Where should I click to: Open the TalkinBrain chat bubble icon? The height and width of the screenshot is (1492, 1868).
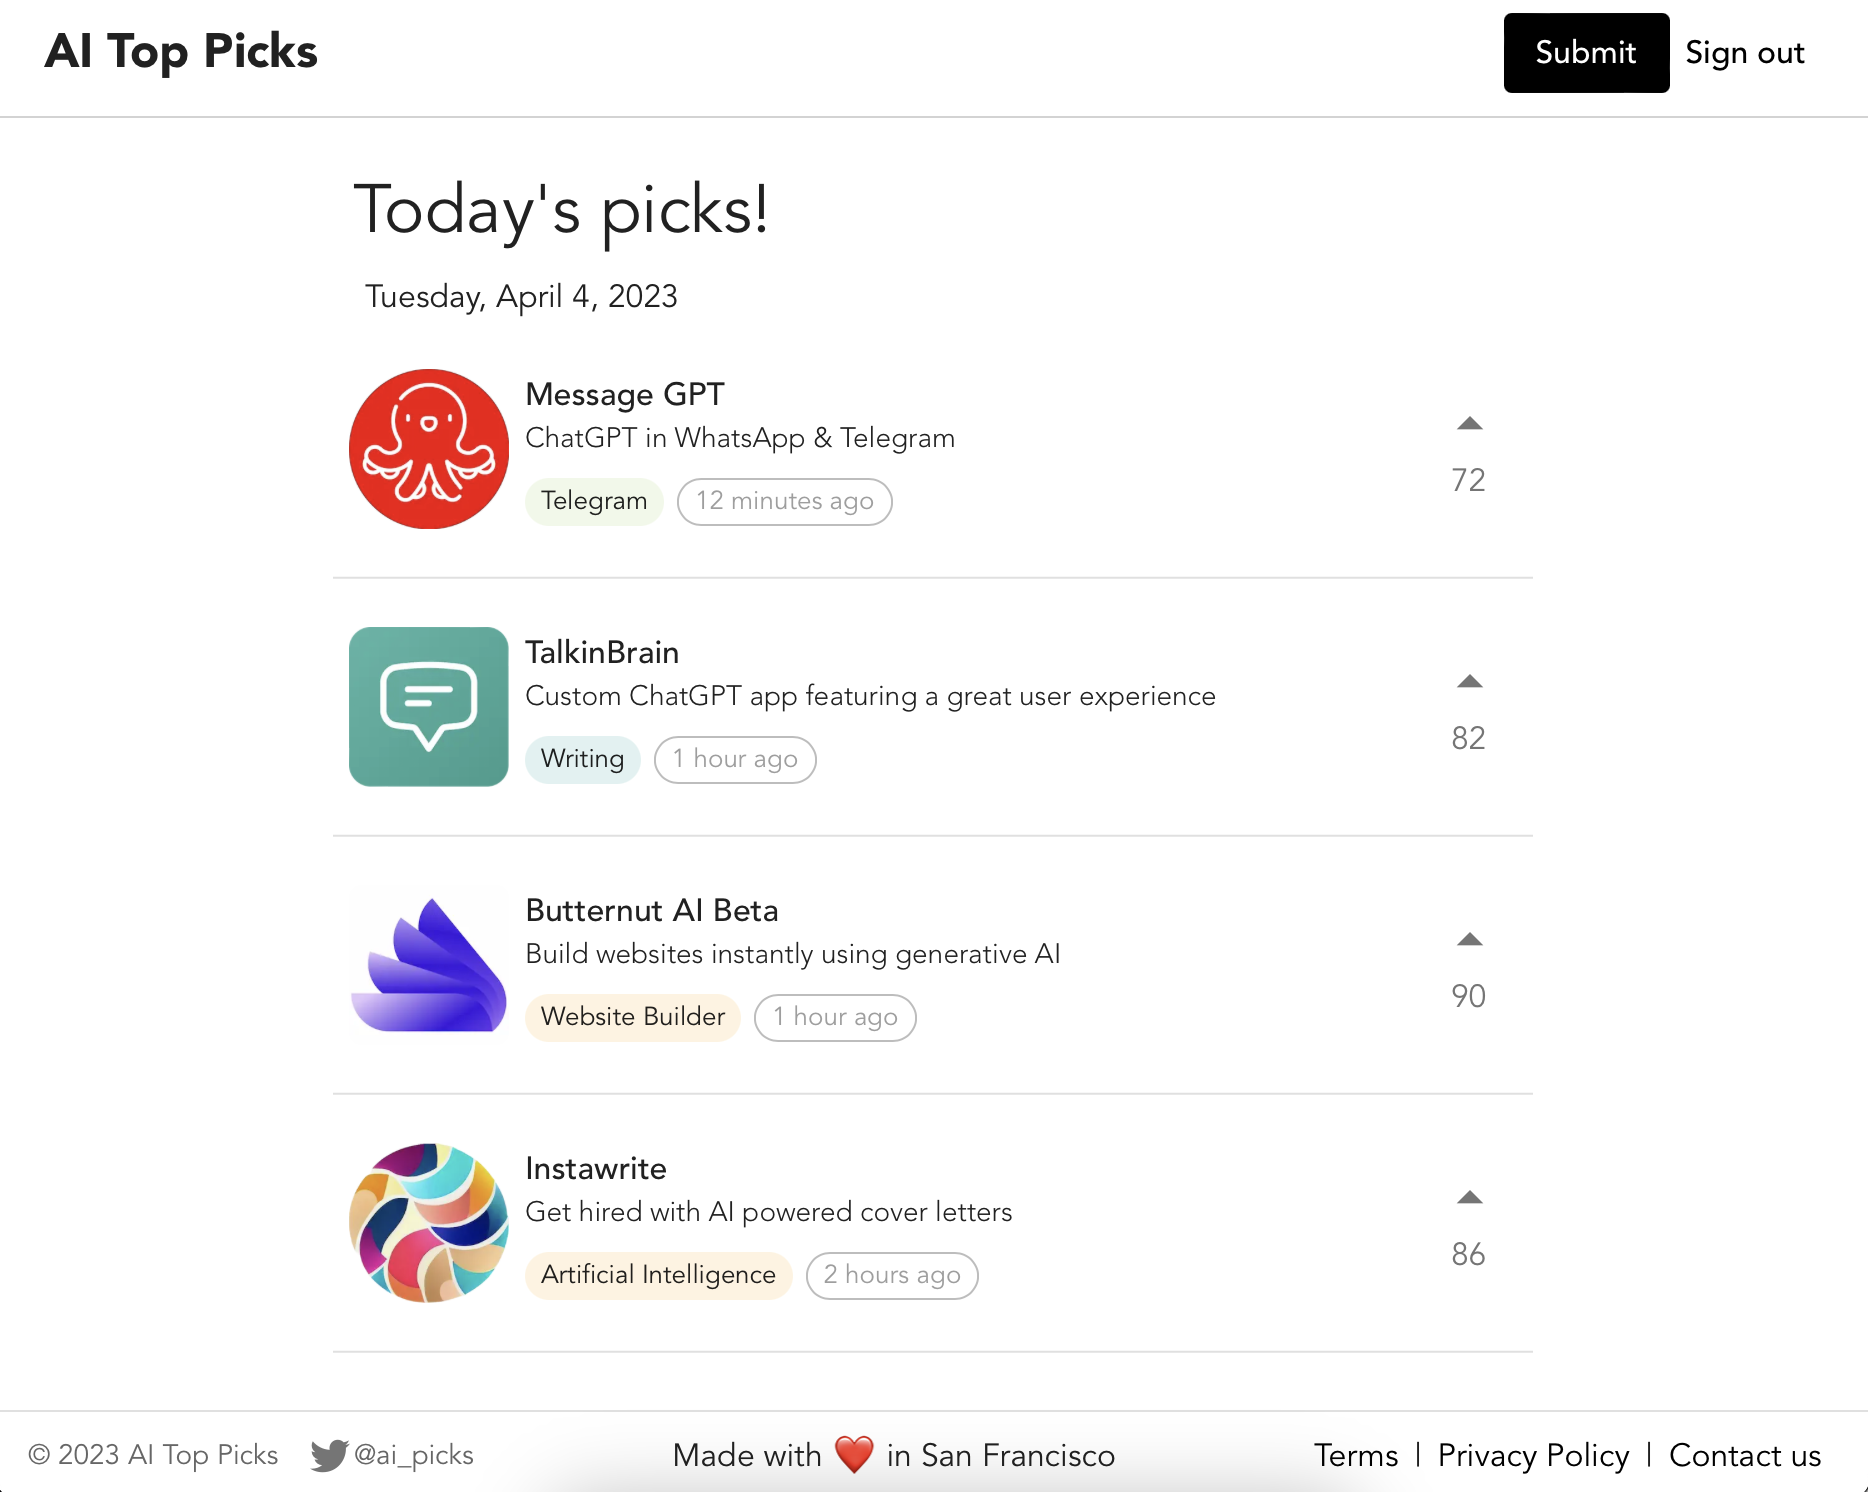429,707
